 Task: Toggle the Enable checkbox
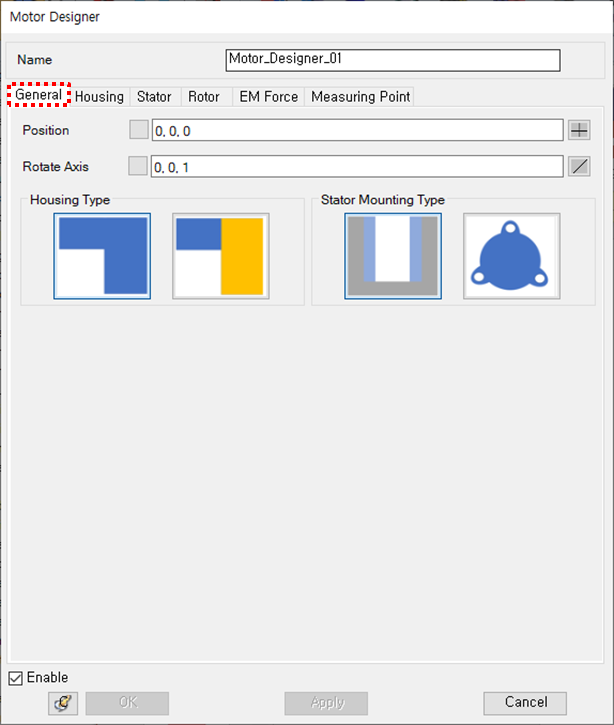click(x=15, y=678)
